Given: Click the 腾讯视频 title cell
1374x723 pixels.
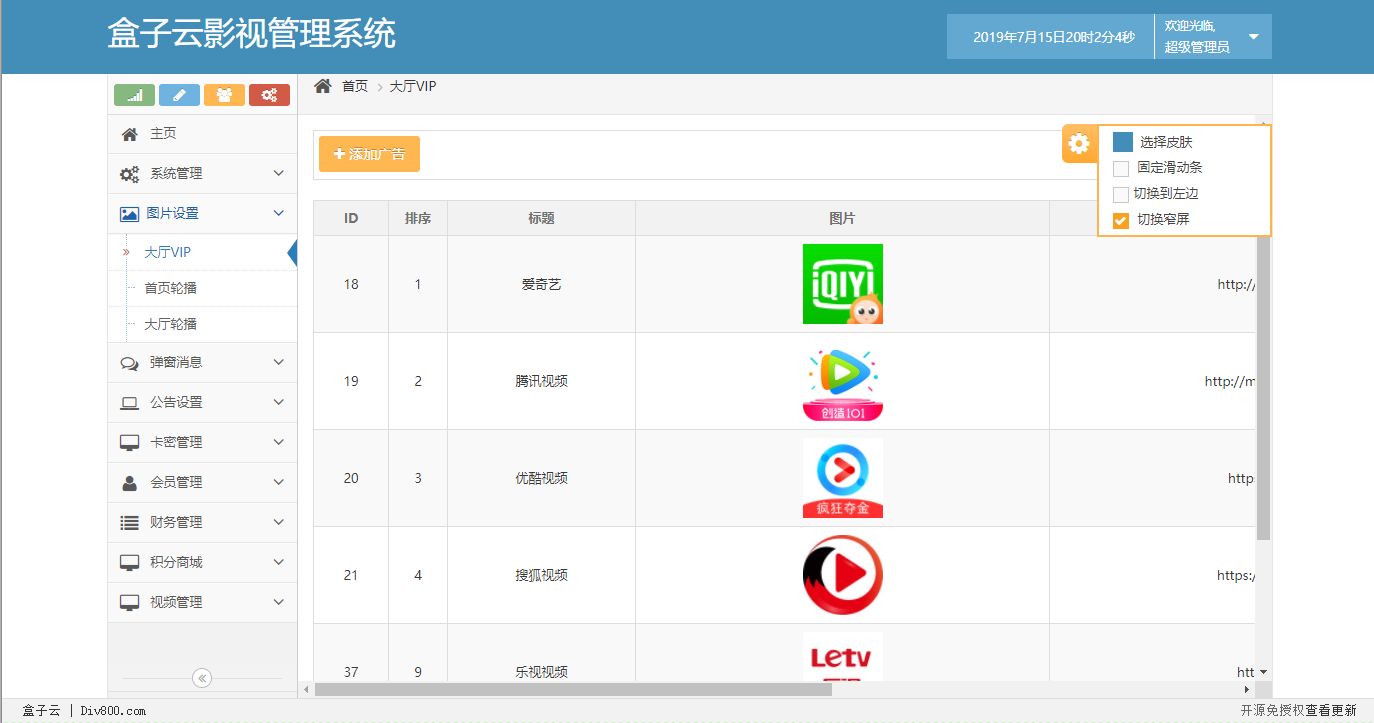Looking at the screenshot, I should 542,381.
